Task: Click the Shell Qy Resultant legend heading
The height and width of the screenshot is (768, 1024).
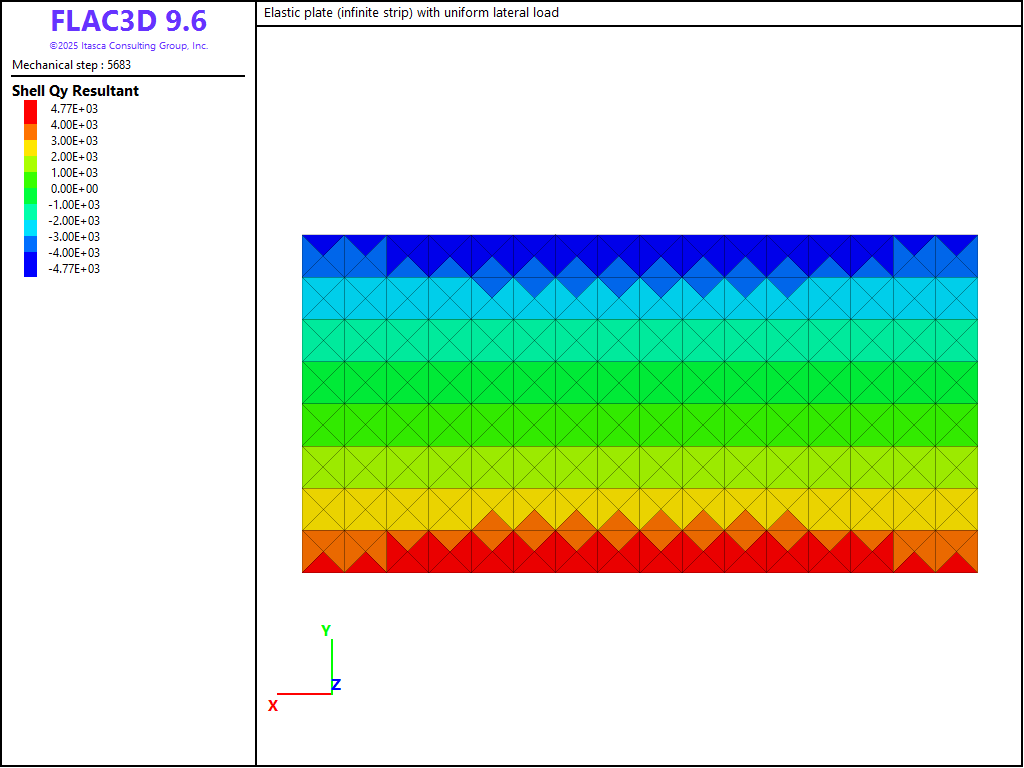Action: point(75,91)
